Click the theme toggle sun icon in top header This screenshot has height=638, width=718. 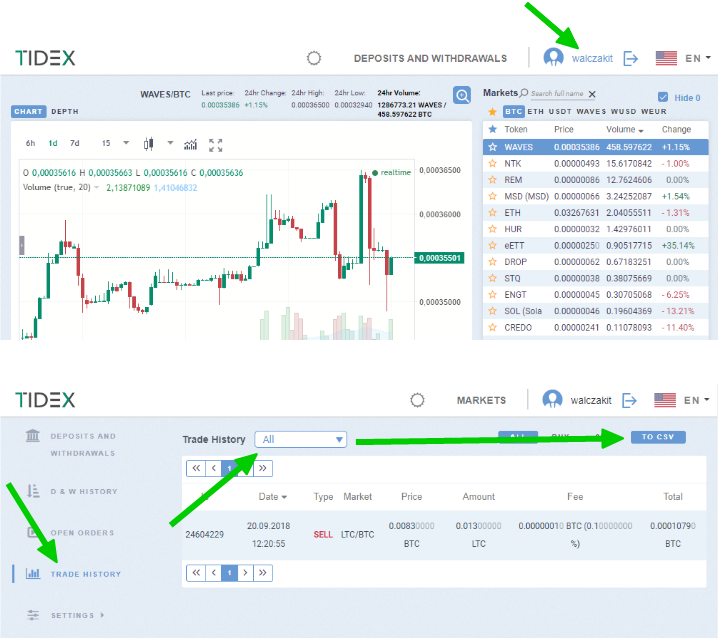click(314, 58)
